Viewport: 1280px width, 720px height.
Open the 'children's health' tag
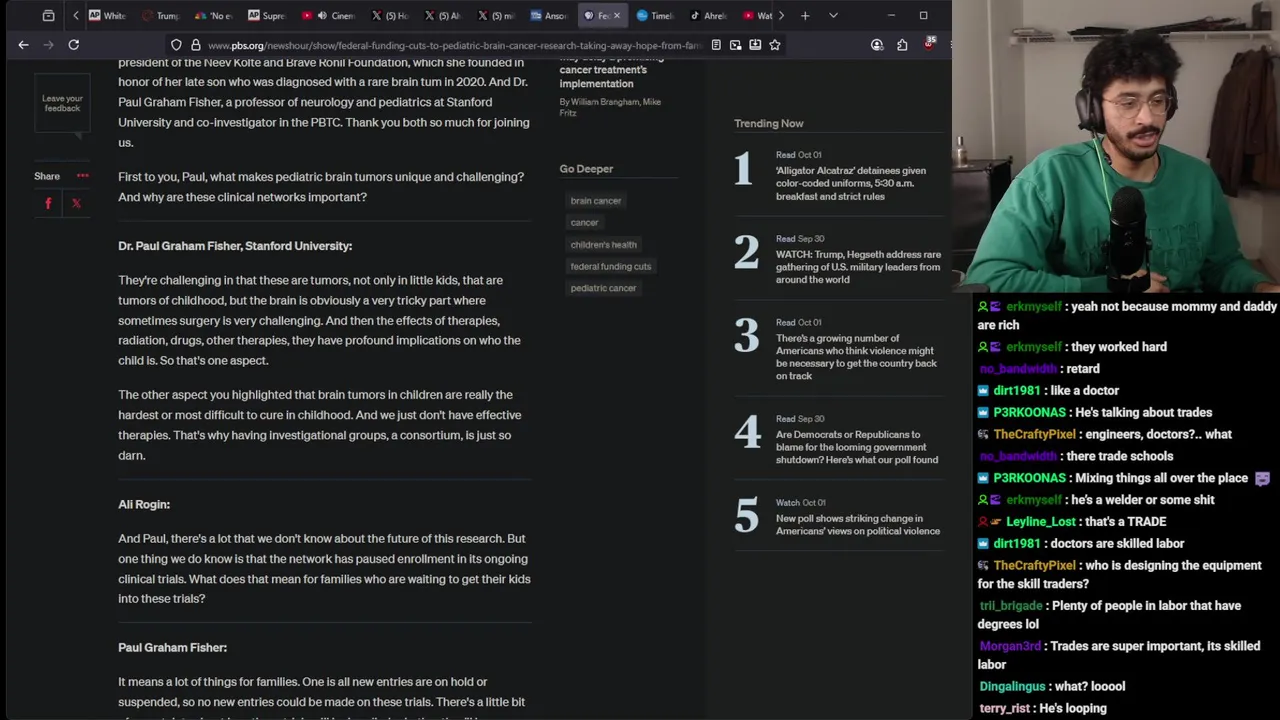pos(603,245)
